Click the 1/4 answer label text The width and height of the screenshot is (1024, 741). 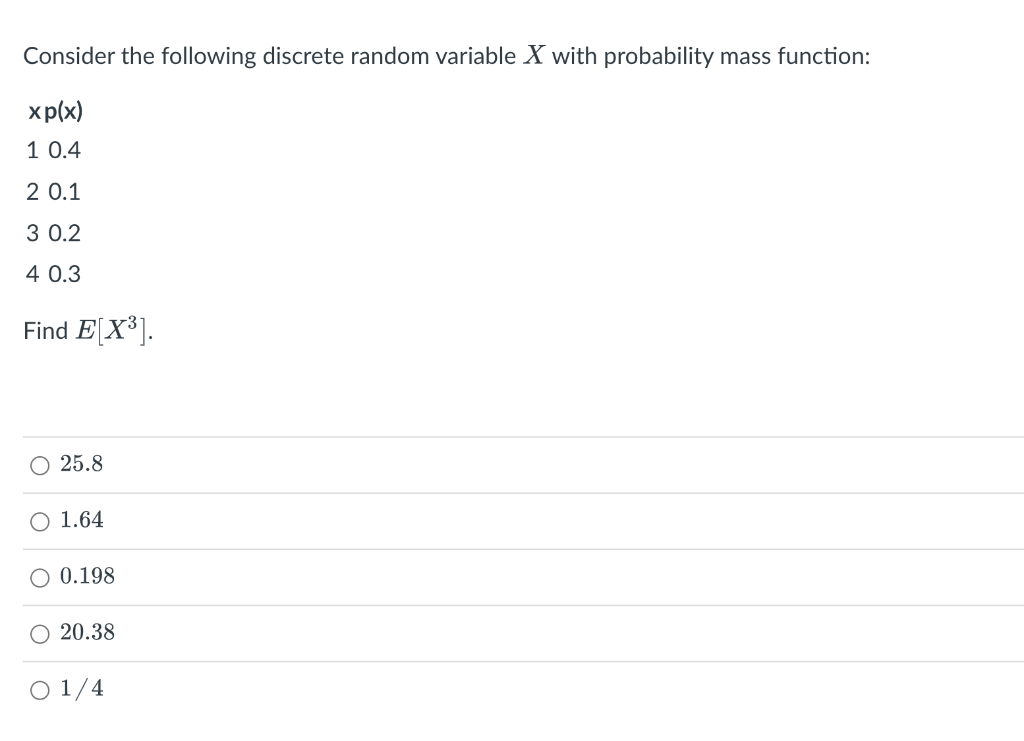tap(82, 688)
